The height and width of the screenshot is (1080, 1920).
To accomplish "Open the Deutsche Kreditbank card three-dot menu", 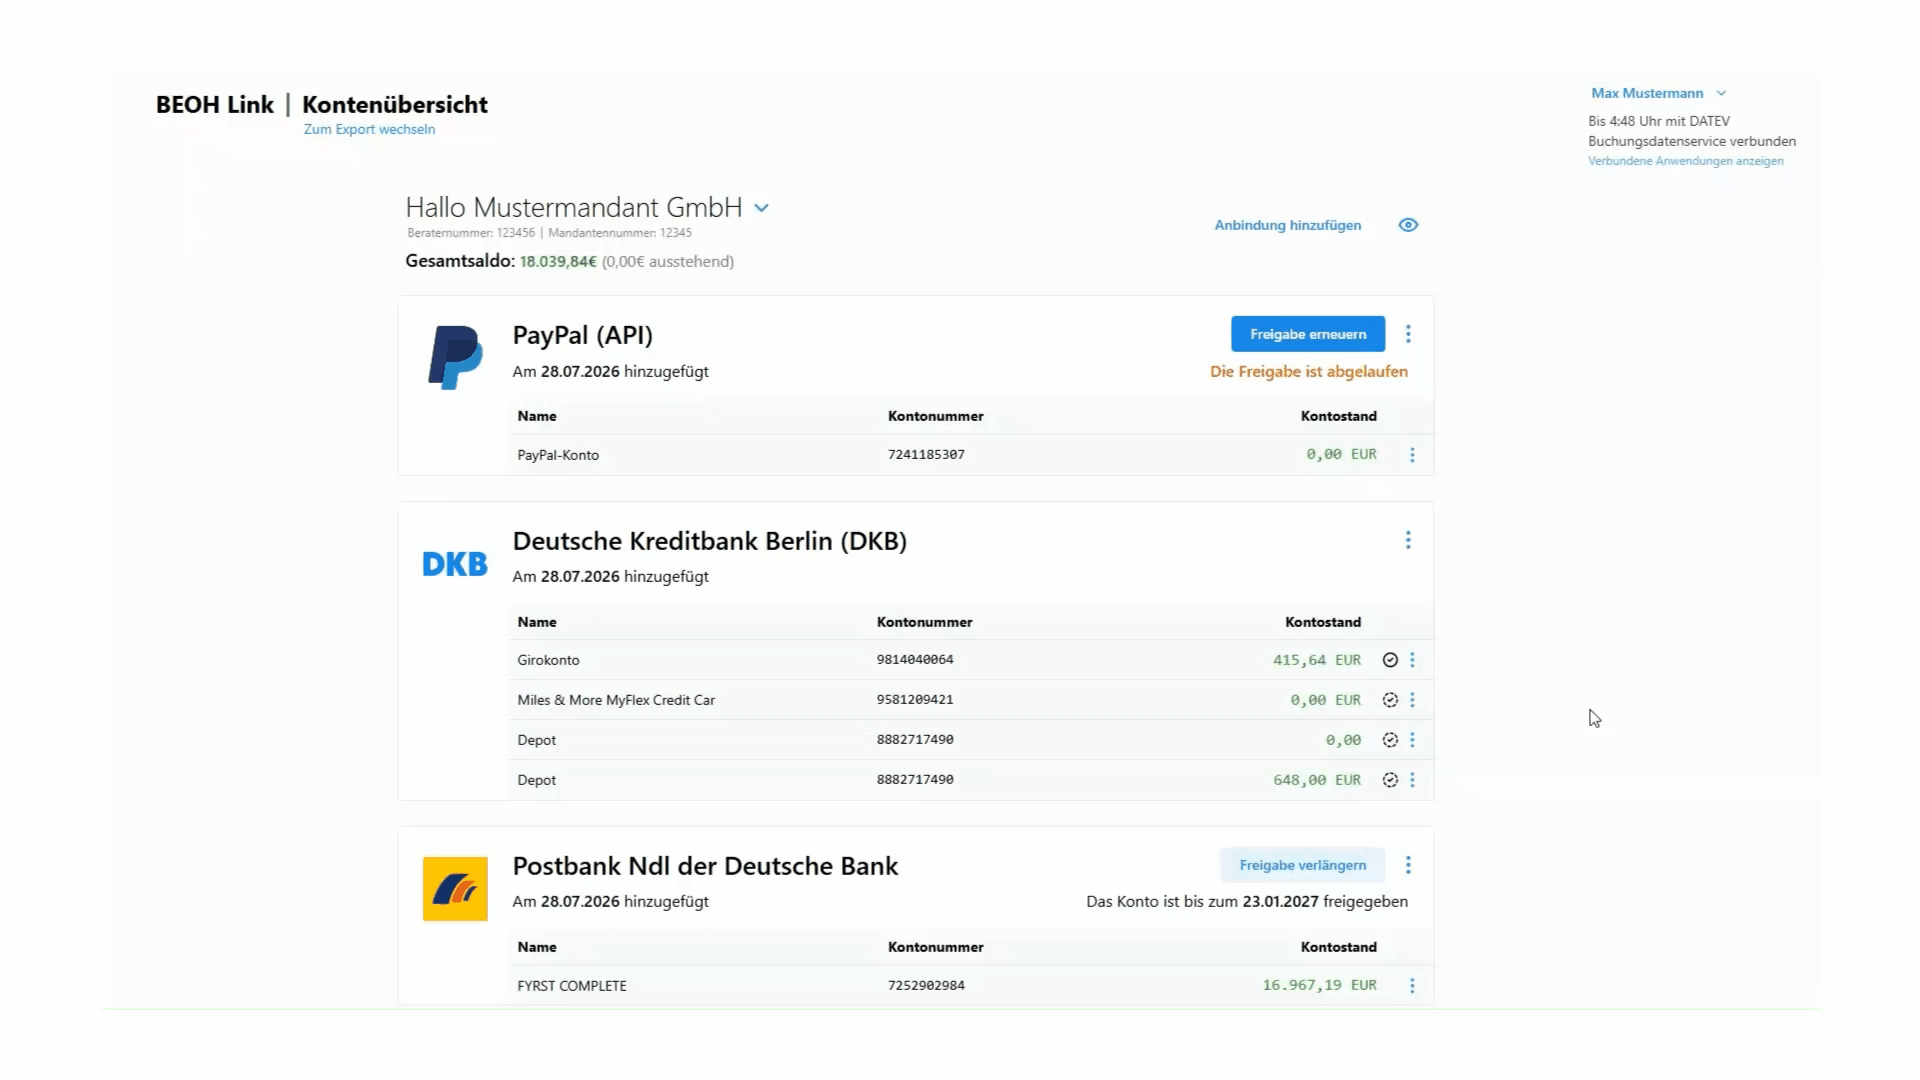I will [1408, 540].
